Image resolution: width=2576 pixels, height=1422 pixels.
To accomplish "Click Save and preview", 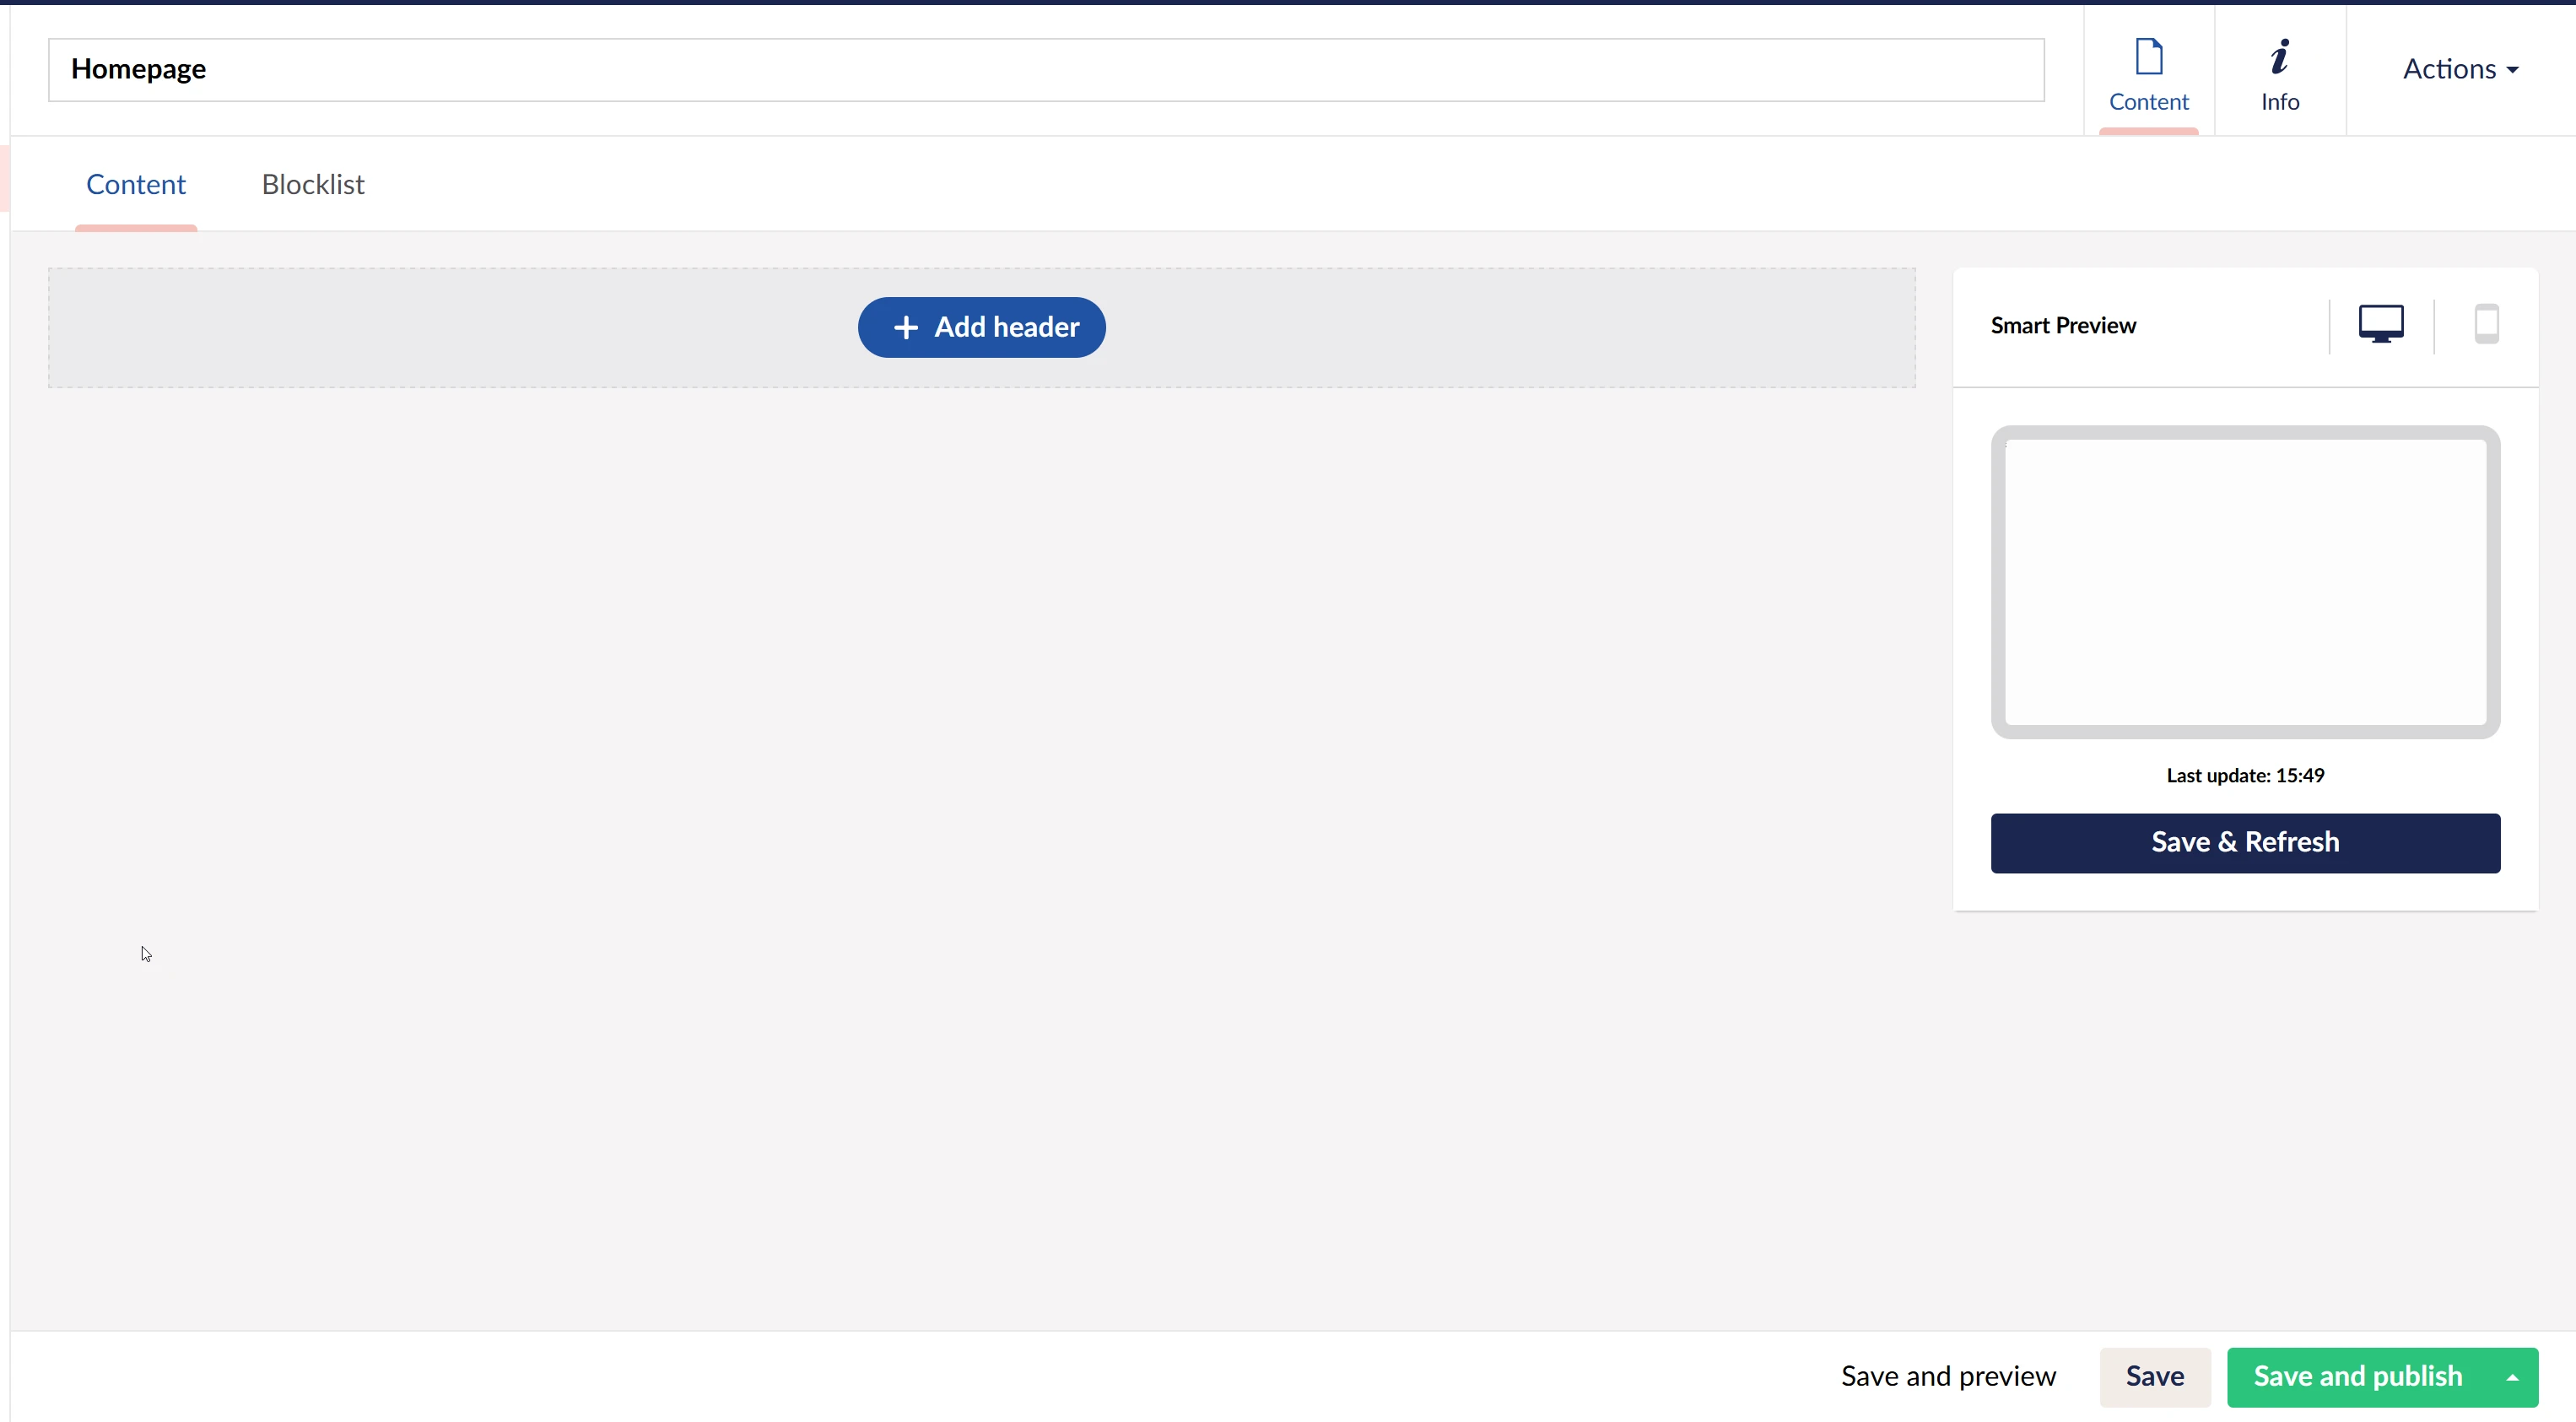I will [1948, 1377].
